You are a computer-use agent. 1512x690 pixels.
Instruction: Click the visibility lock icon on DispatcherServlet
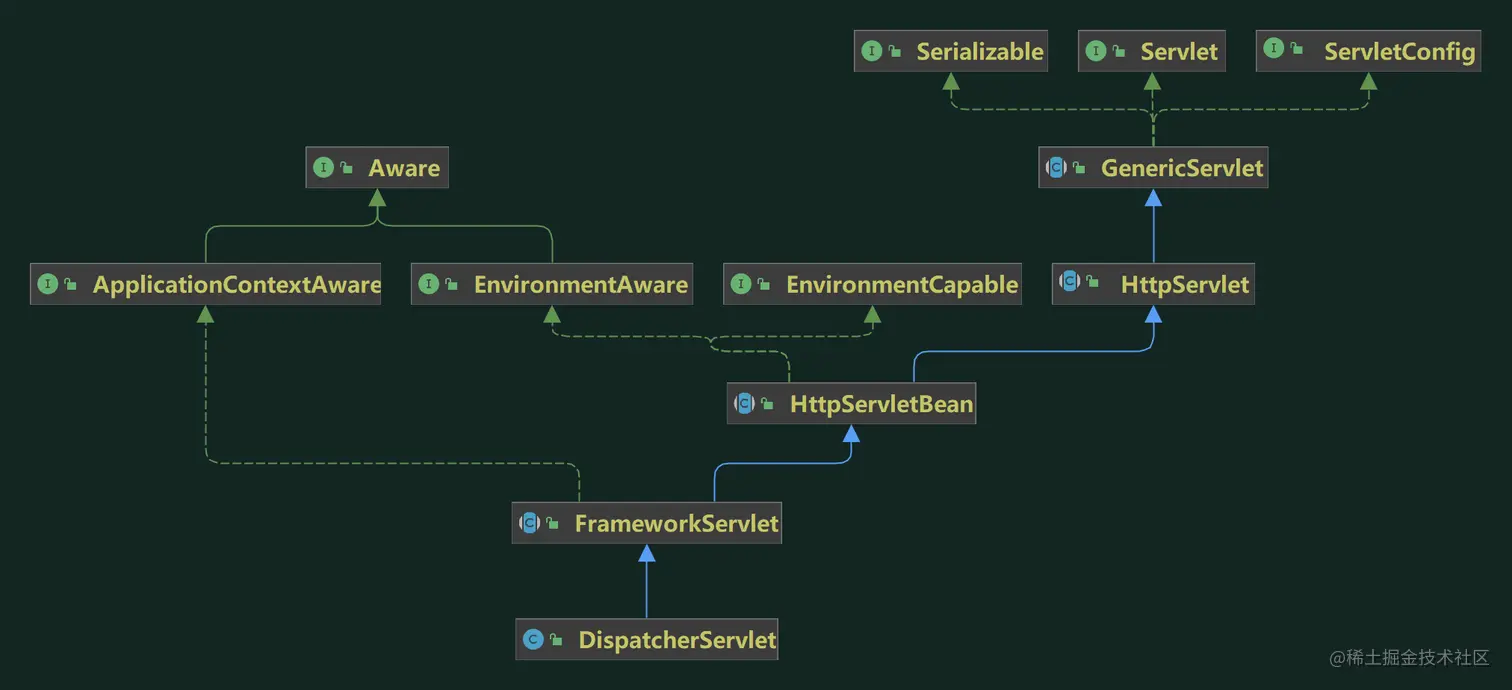pos(557,639)
